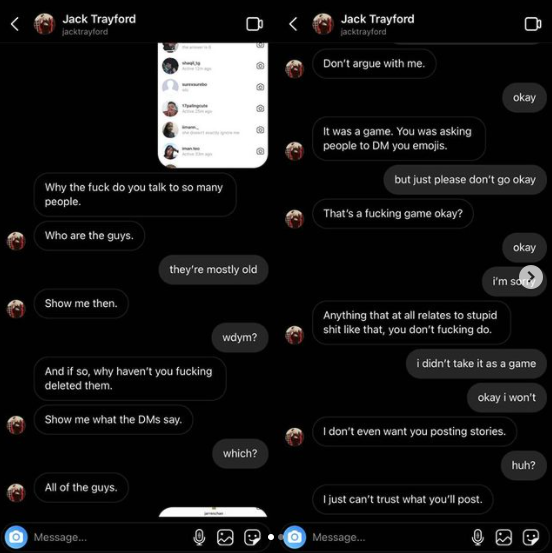Open sticker icon in right message bar
The width and height of the screenshot is (552, 553).
click(531, 537)
